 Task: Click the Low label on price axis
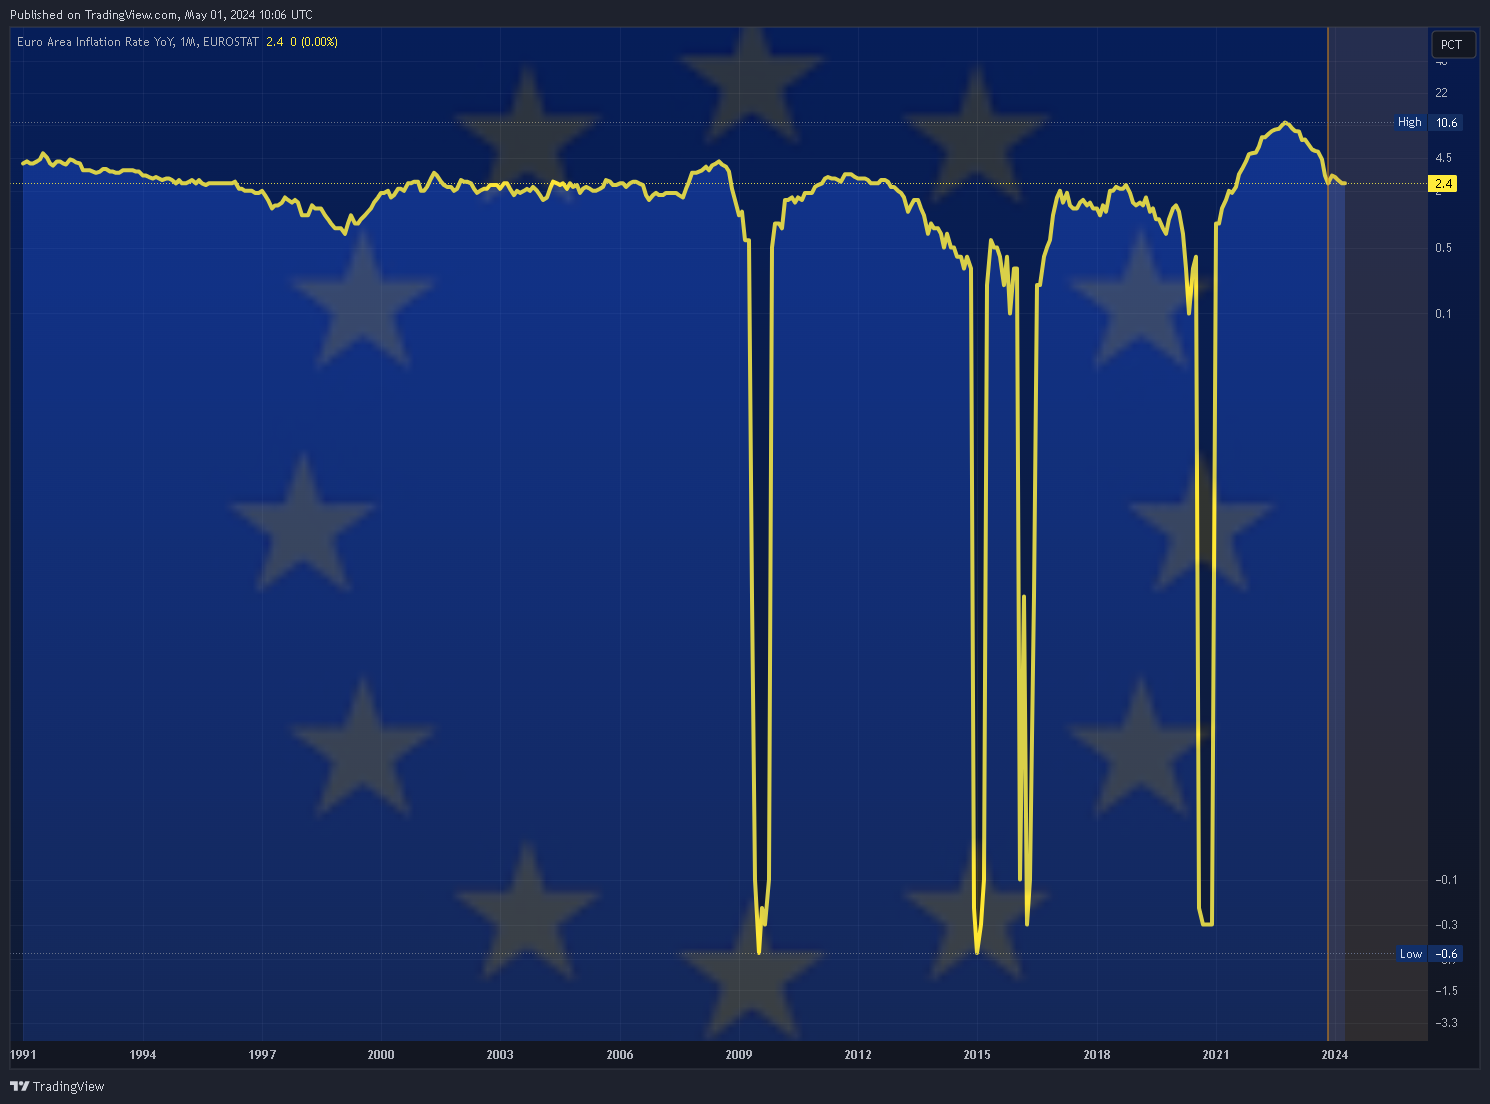pos(1411,954)
